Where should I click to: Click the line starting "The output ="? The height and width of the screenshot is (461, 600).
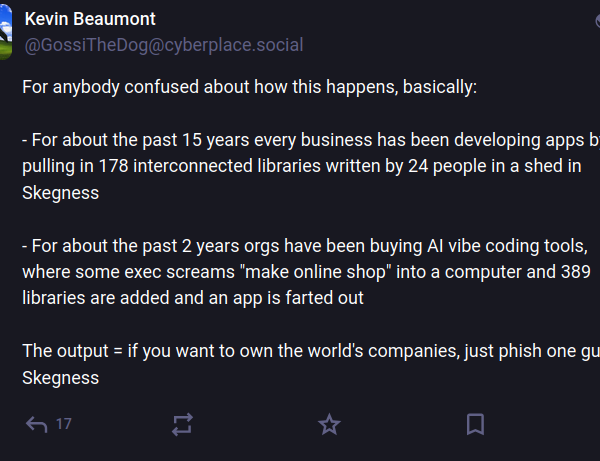(300, 351)
